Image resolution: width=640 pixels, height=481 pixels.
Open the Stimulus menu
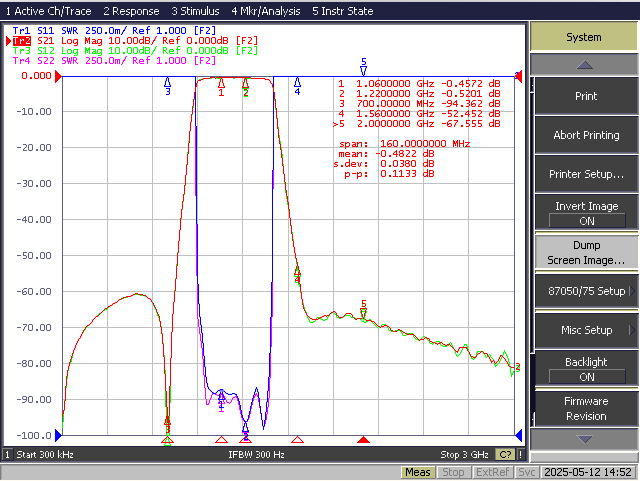click(x=195, y=11)
